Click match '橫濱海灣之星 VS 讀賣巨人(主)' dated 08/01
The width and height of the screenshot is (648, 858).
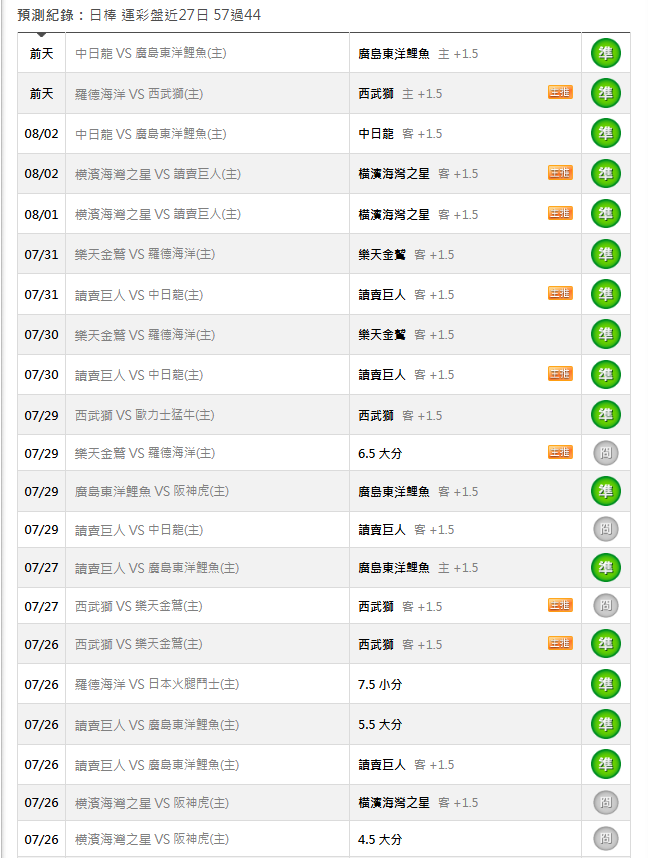158,214
